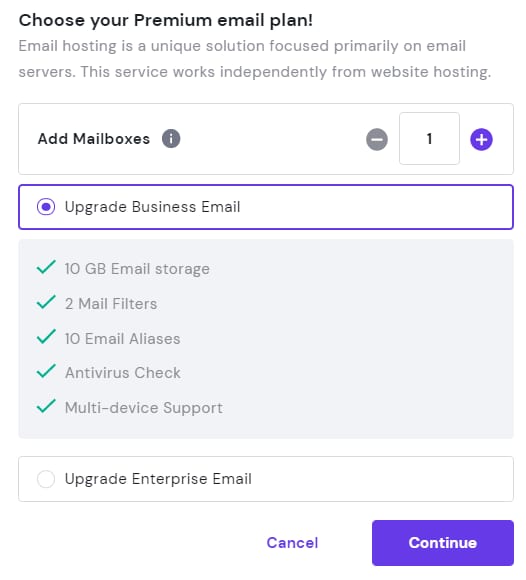Click the info icon beside Add Mailboxes
The image size is (526, 580).
pyautogui.click(x=171, y=139)
